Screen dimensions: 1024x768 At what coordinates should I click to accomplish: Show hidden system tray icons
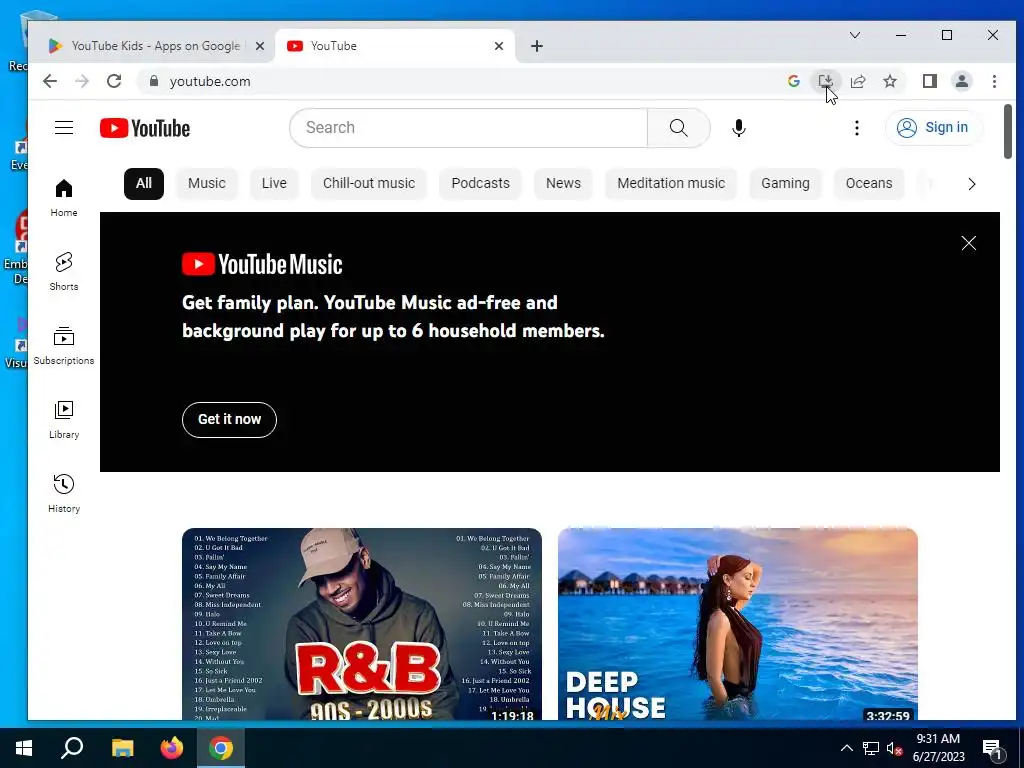(x=846, y=748)
